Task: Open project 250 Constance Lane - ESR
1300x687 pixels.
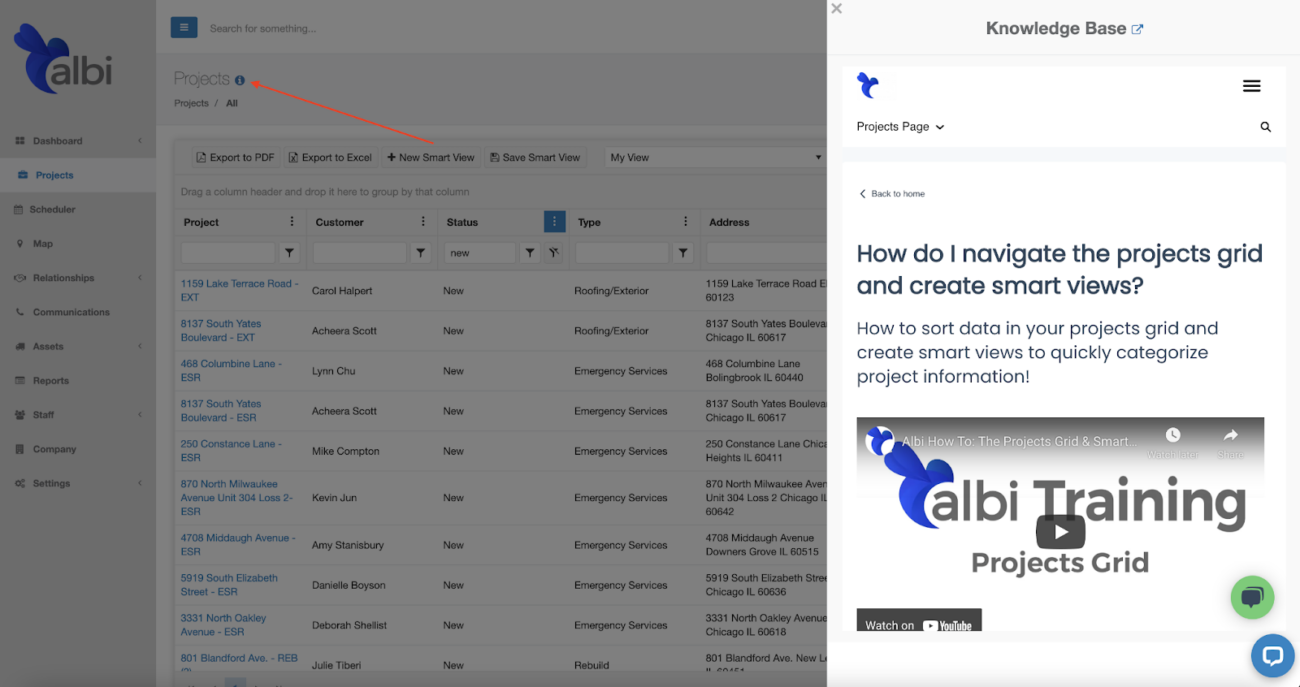Action: pyautogui.click(x=231, y=450)
